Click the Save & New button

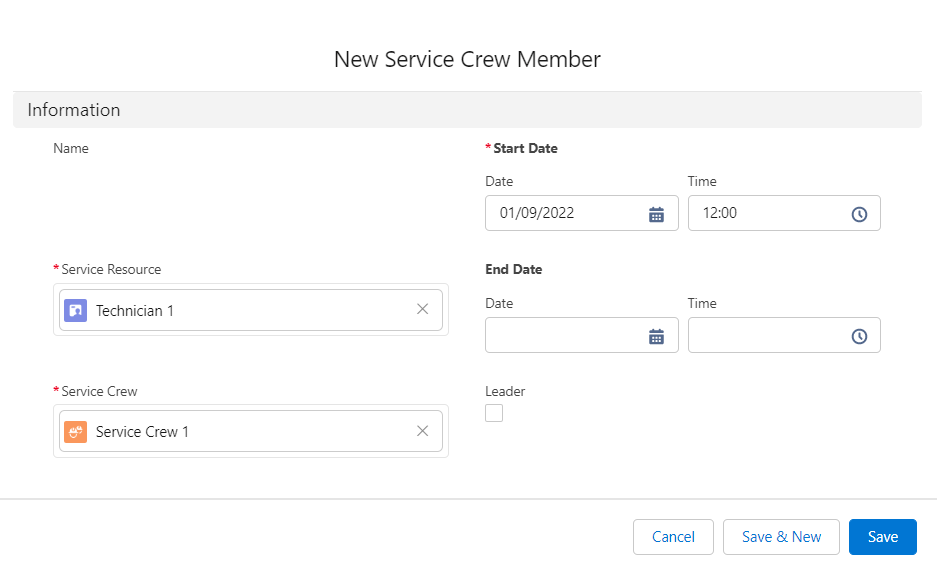[781, 537]
